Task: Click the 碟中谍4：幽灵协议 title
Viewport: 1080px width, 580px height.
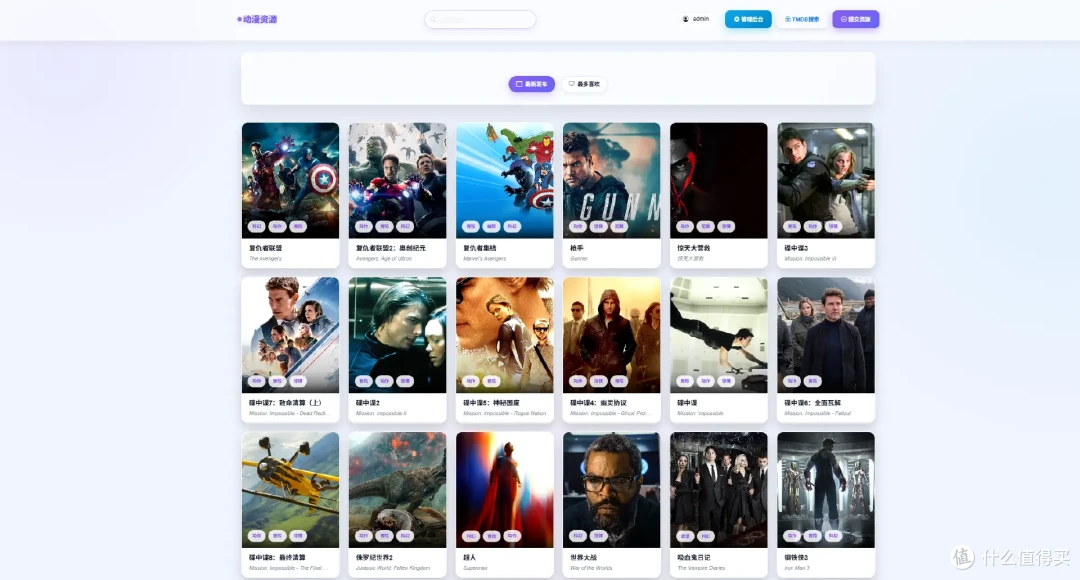Action: coord(598,403)
